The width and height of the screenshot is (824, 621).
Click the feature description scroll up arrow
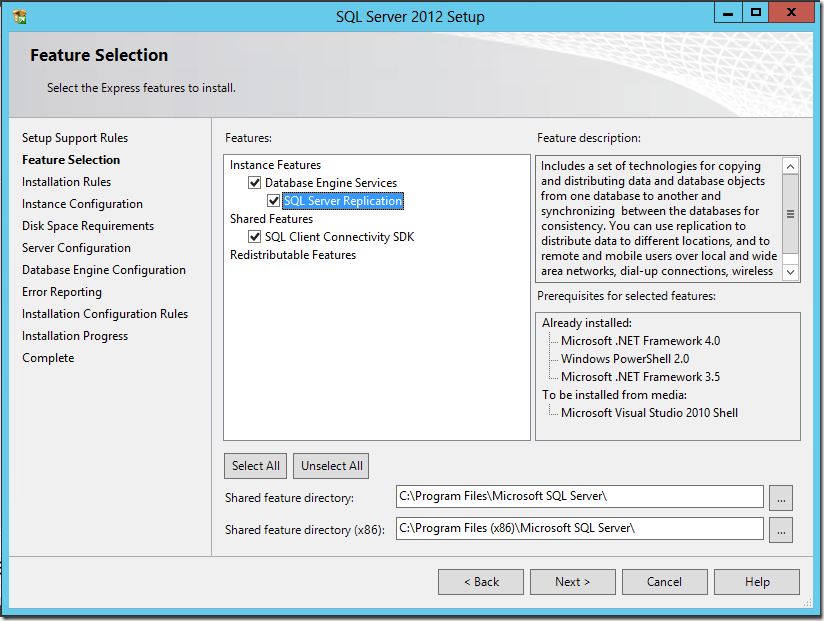pyautogui.click(x=790, y=167)
